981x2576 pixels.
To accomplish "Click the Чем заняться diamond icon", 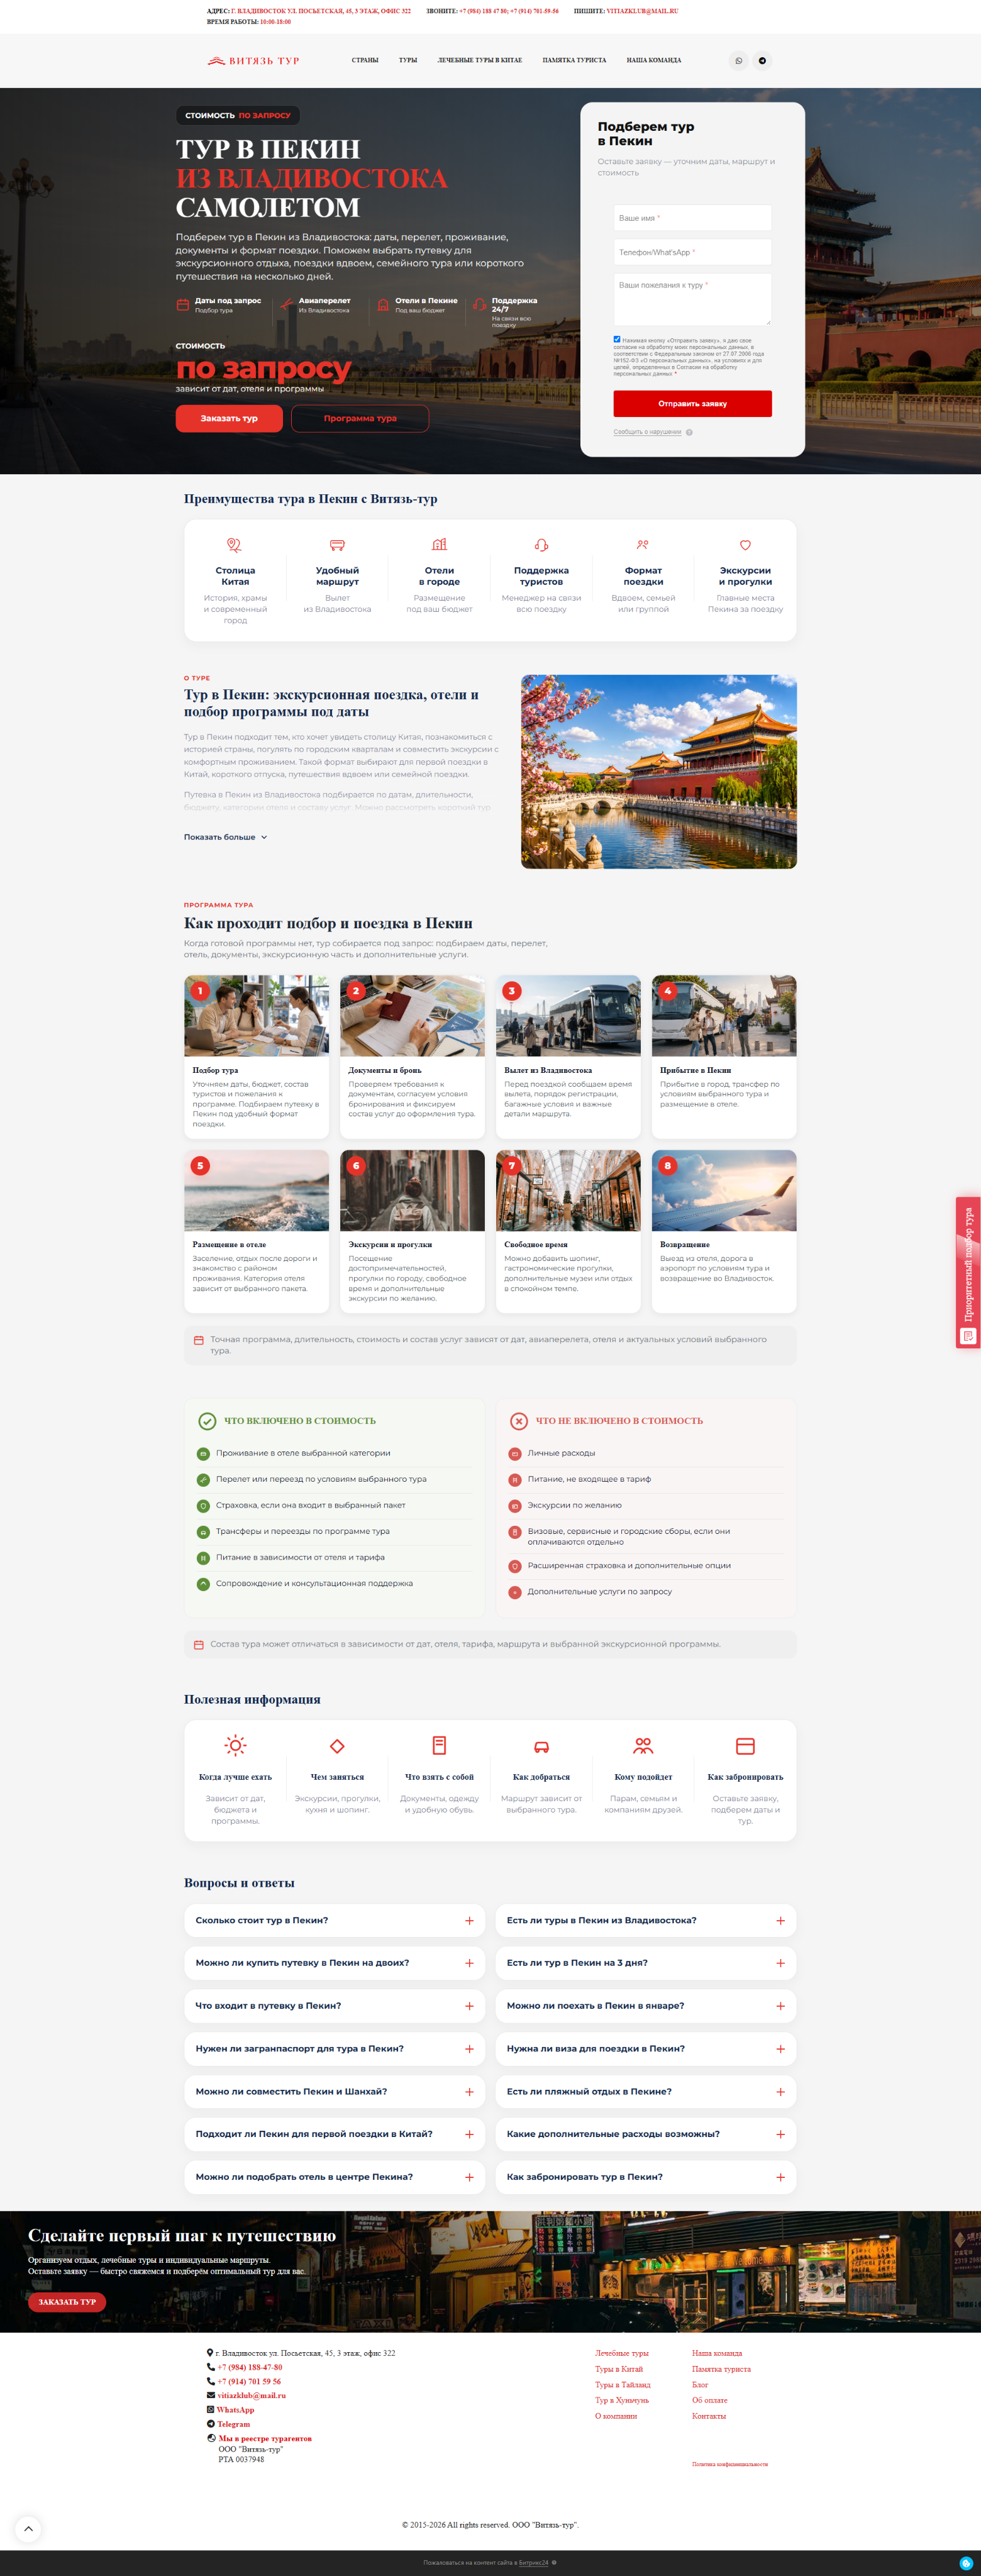I will pos(337,1746).
